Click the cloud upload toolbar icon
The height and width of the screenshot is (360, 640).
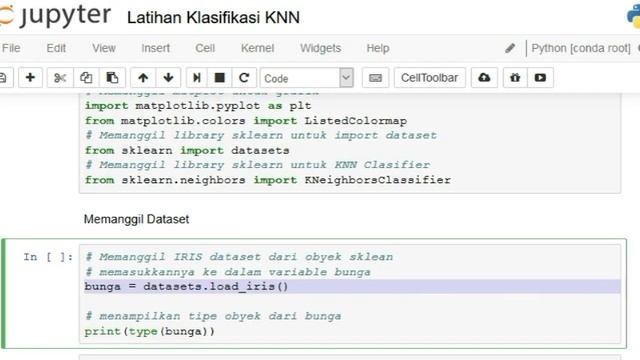pyautogui.click(x=484, y=78)
